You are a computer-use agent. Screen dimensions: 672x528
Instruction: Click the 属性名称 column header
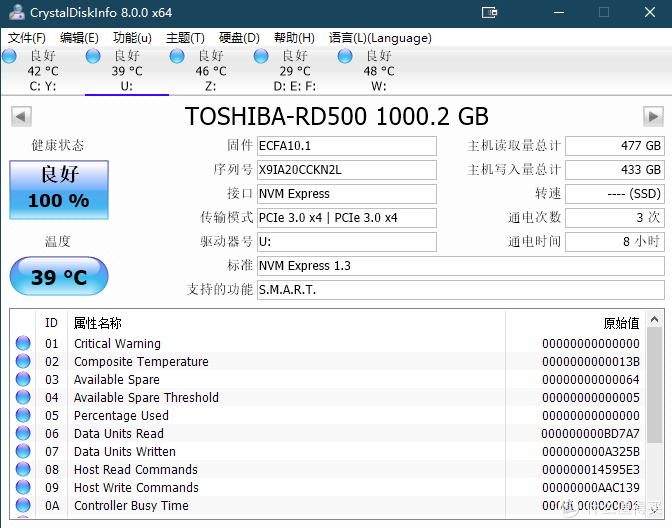tap(98, 323)
